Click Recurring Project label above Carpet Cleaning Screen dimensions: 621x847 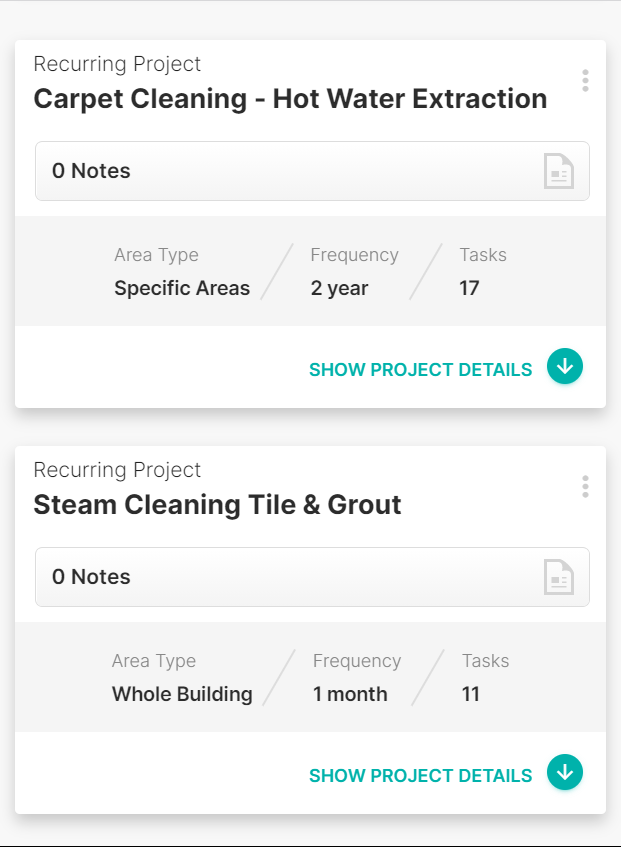(117, 64)
